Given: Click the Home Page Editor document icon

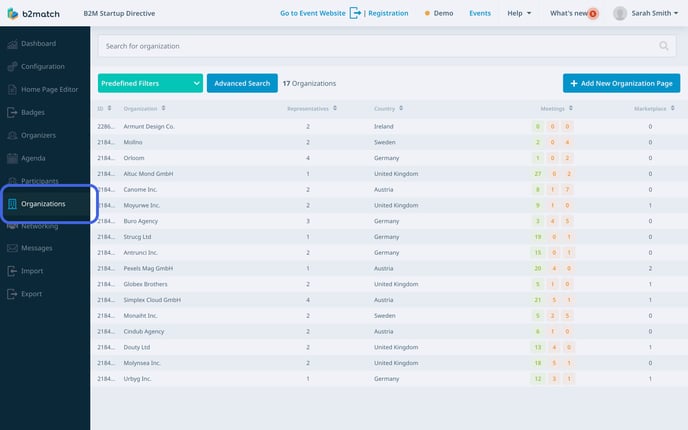Looking at the screenshot, I should pyautogui.click(x=12, y=90).
